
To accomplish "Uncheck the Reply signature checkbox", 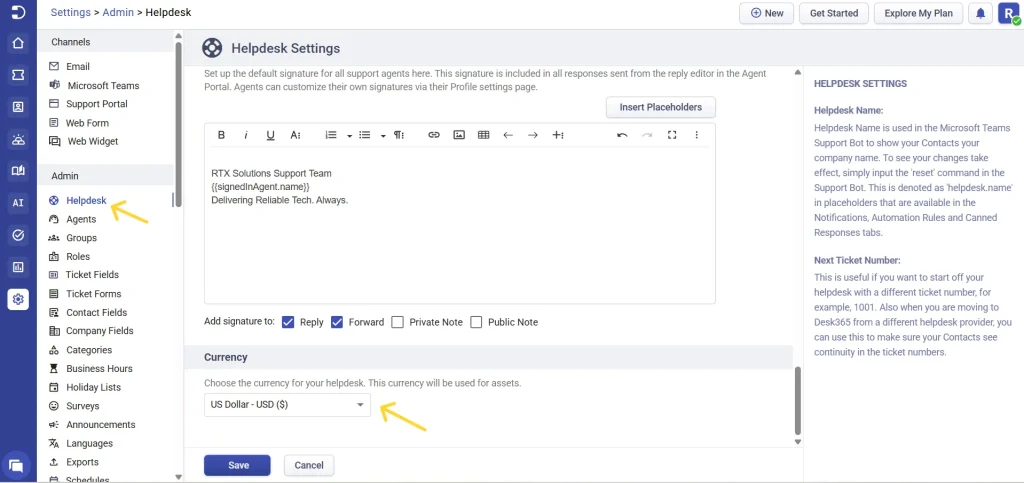I will point(288,322).
